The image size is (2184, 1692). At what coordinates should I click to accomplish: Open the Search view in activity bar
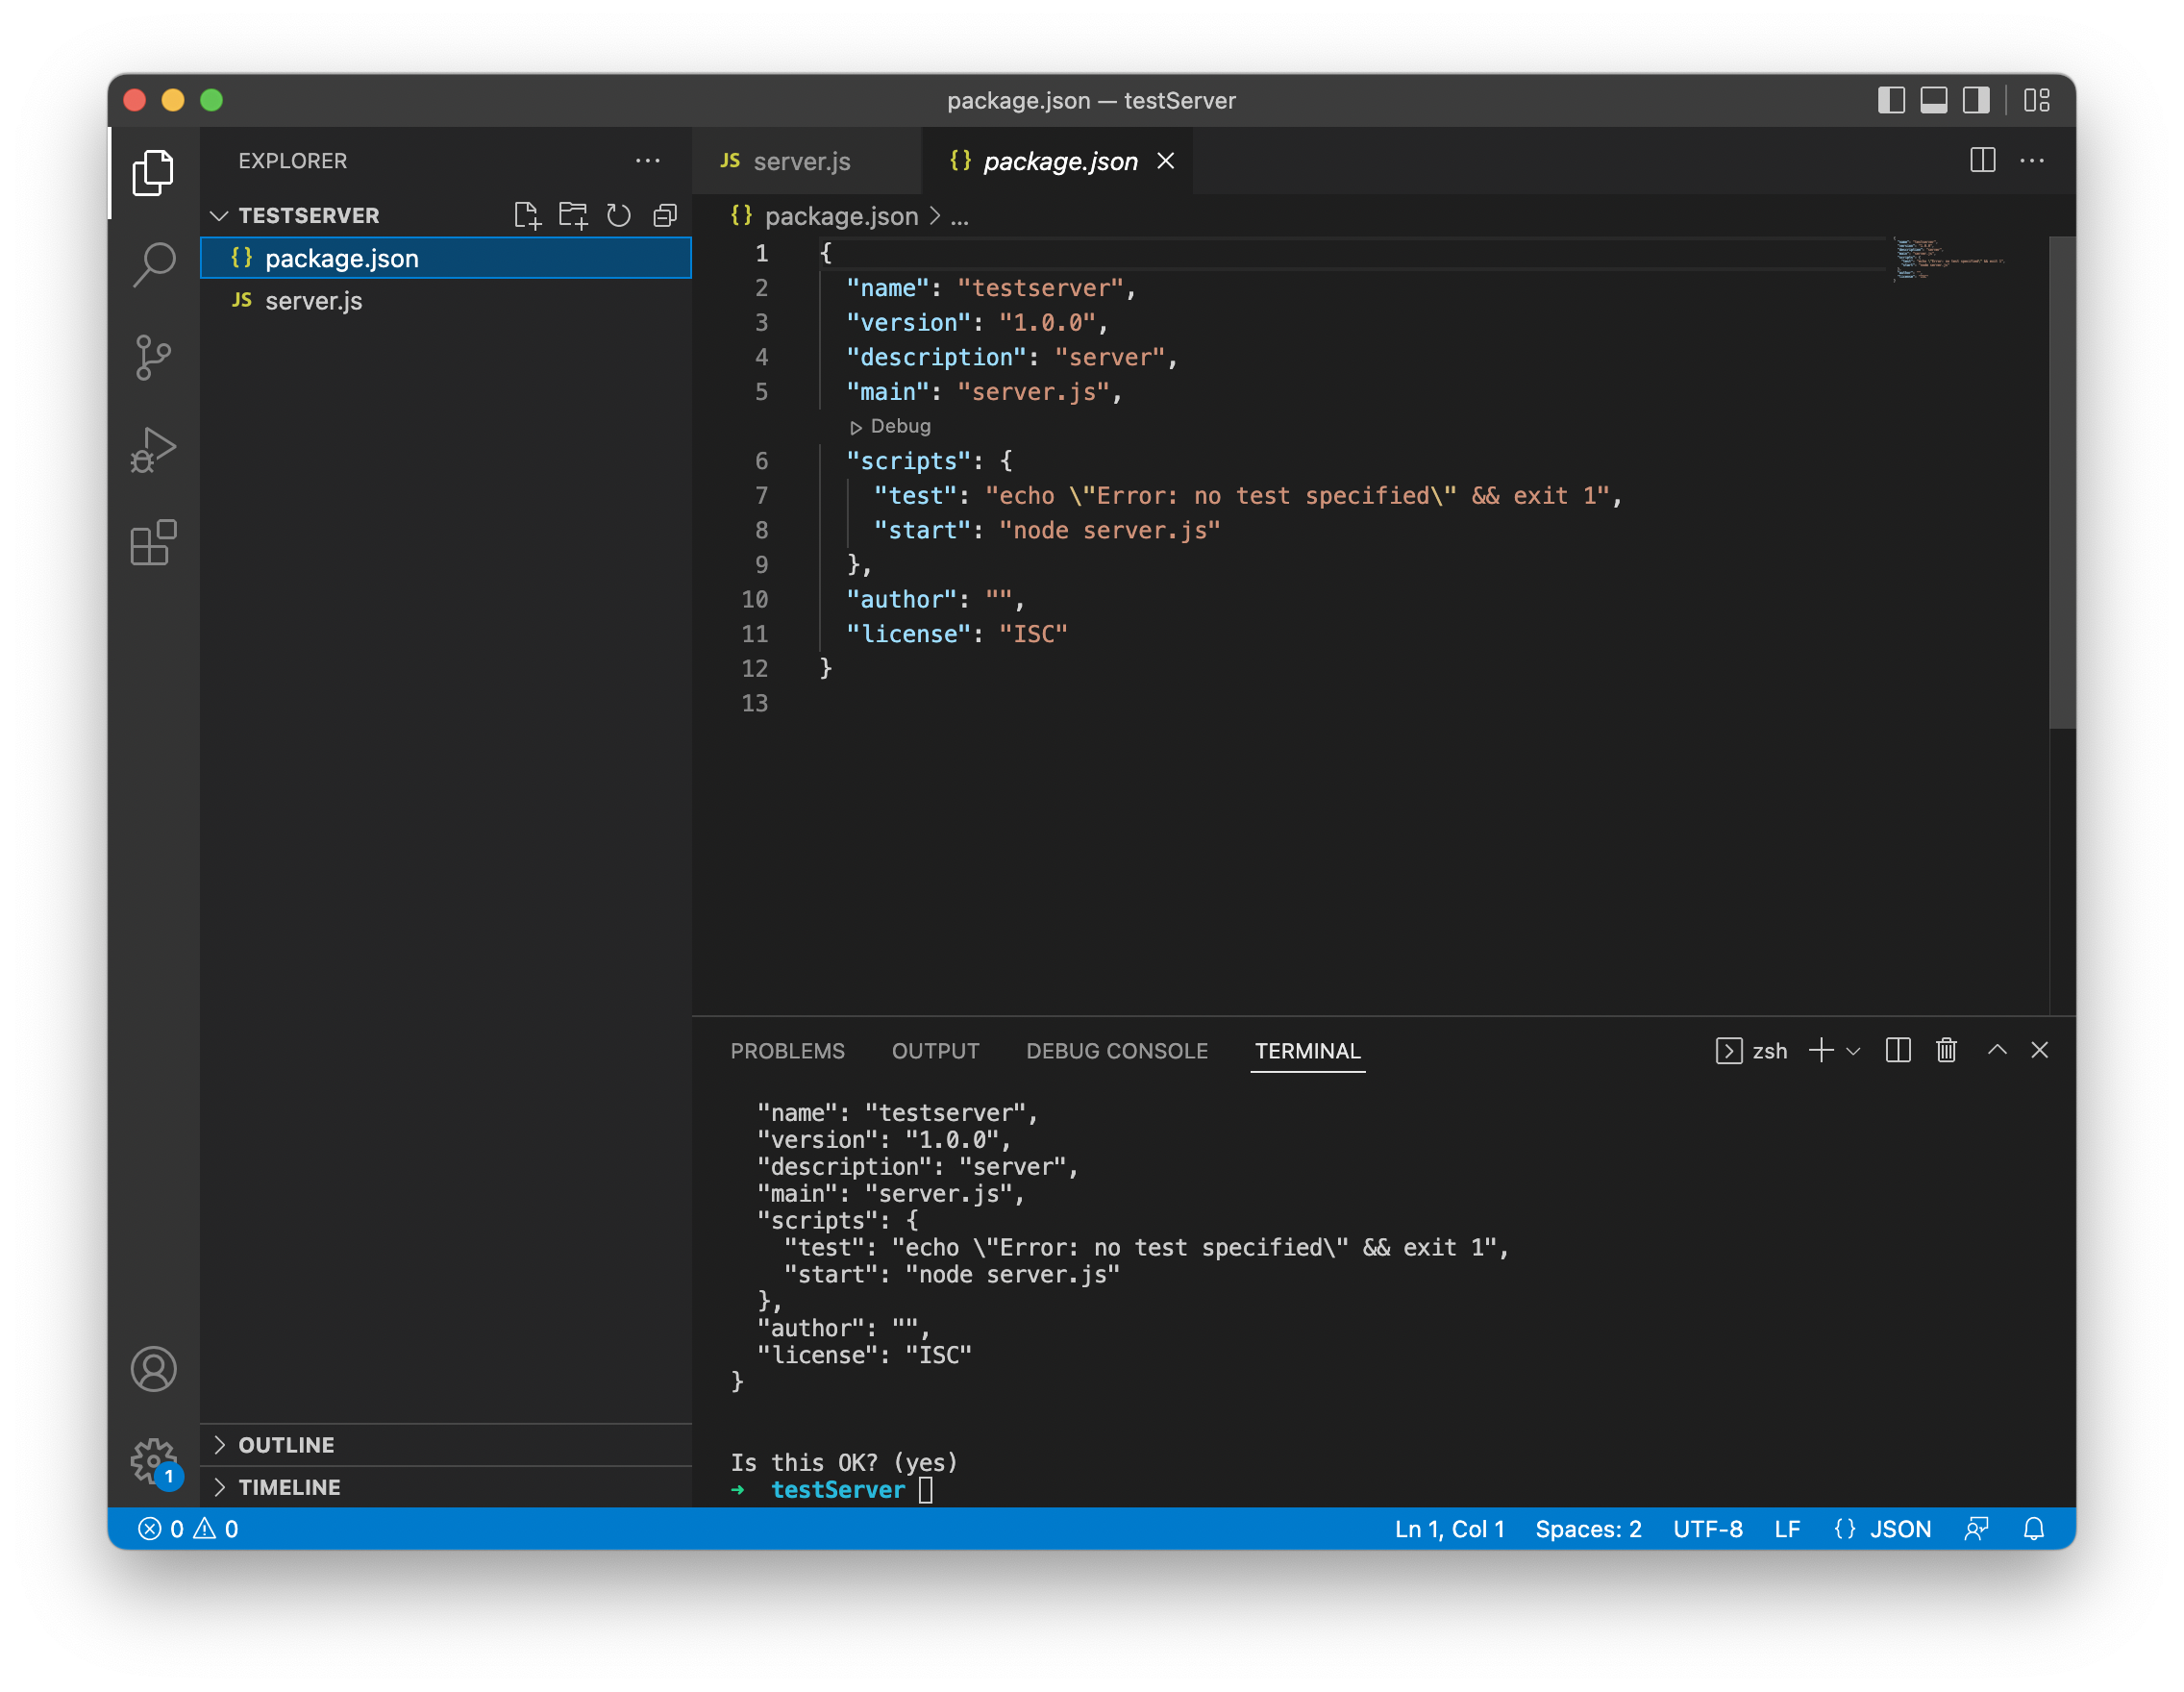pos(153,264)
